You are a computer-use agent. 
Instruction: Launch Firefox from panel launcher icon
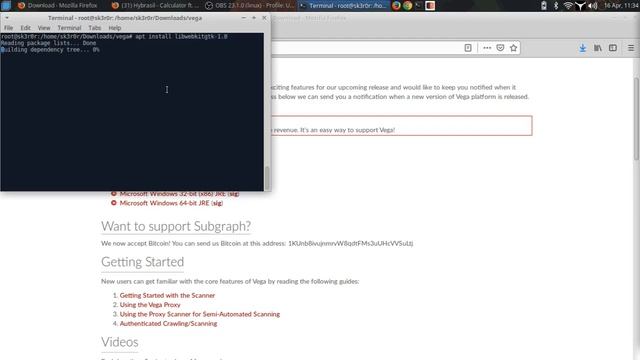[396, 5]
